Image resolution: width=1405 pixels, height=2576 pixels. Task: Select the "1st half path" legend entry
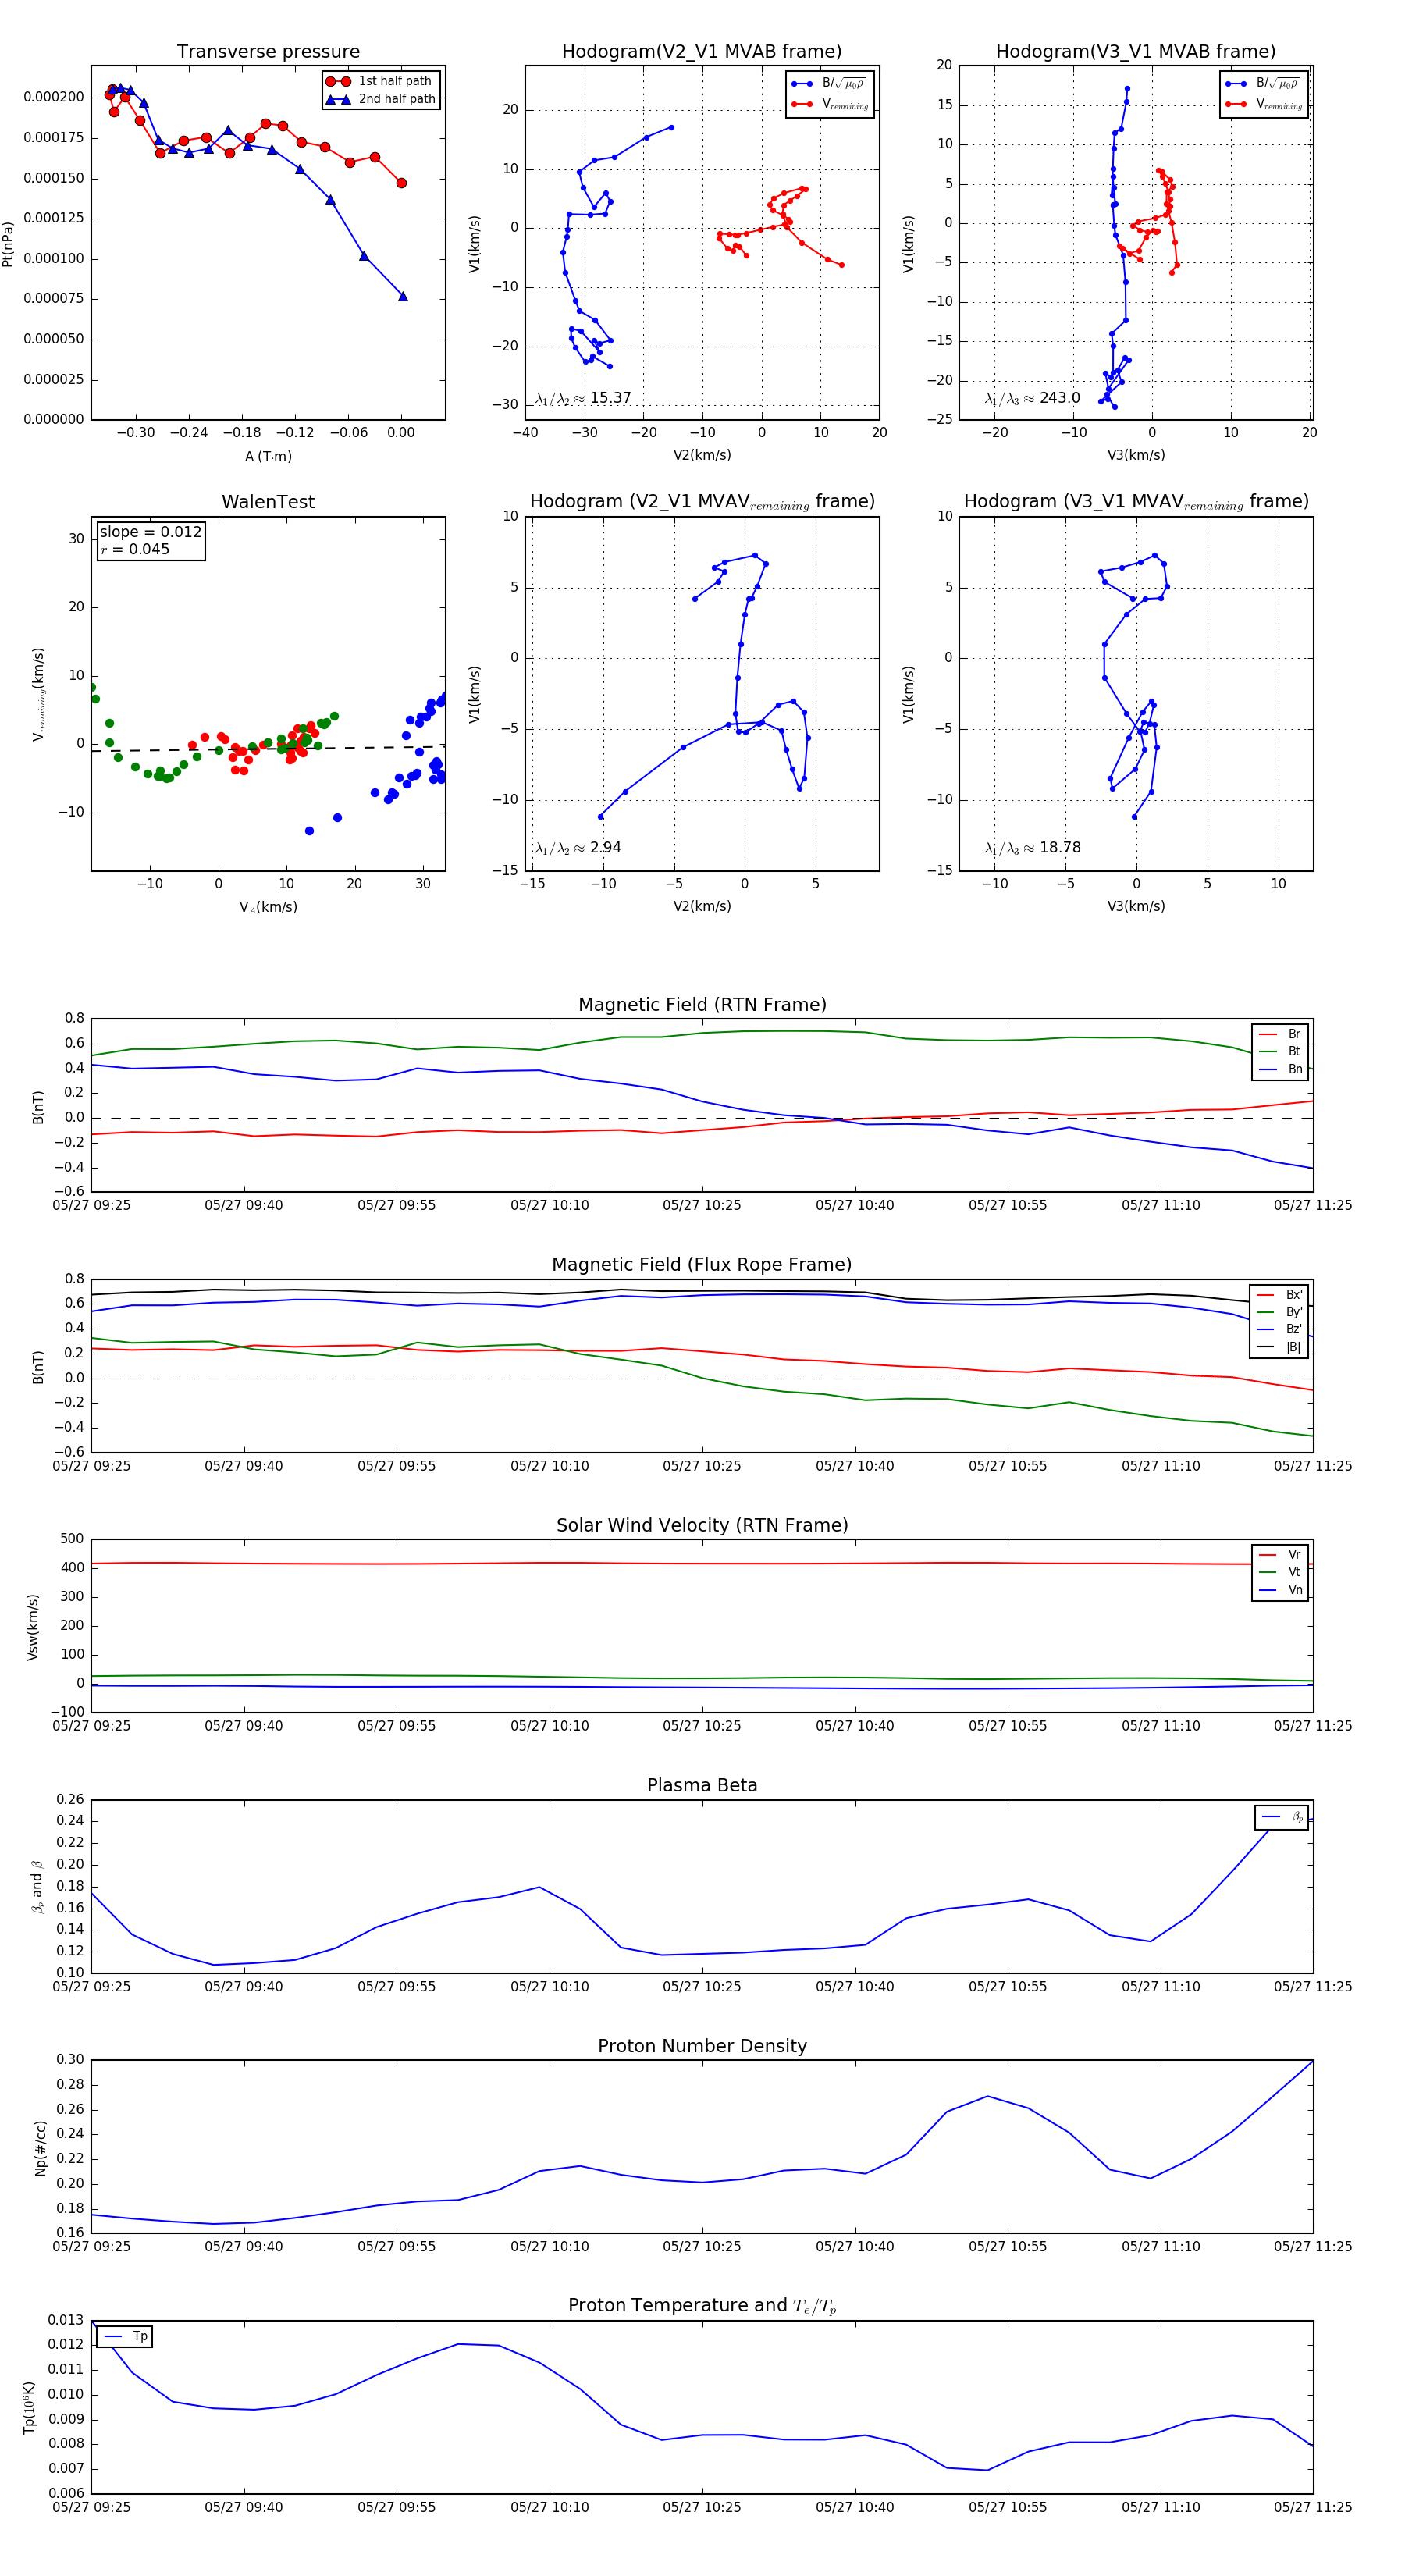(380, 81)
